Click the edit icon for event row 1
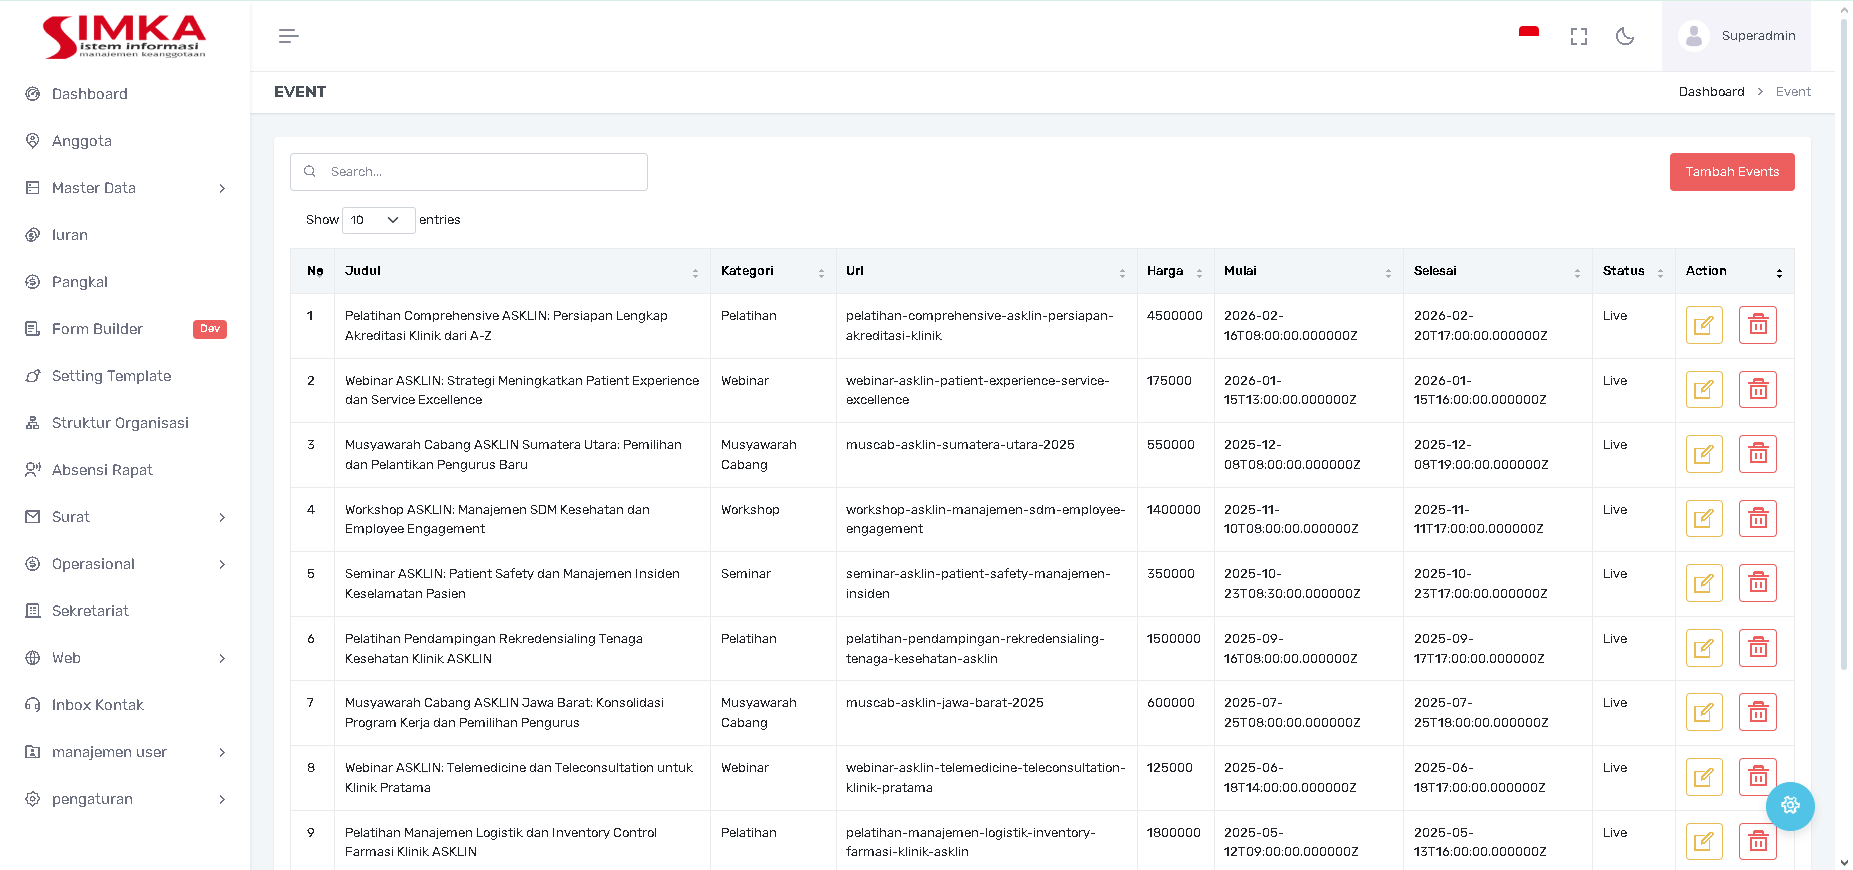 pyautogui.click(x=1703, y=325)
